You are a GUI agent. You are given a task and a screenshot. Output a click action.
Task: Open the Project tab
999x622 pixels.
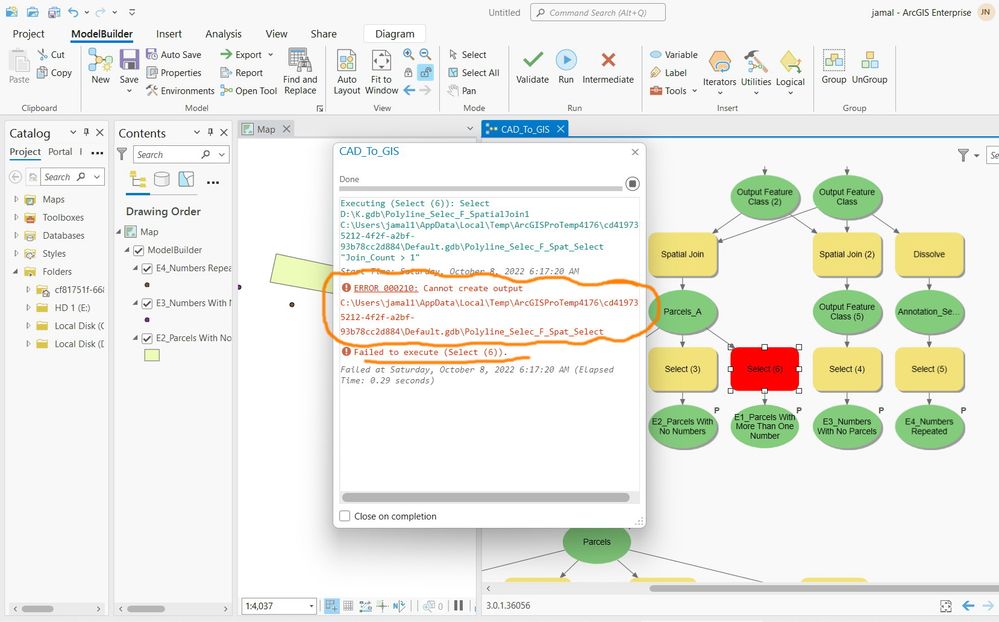28,34
